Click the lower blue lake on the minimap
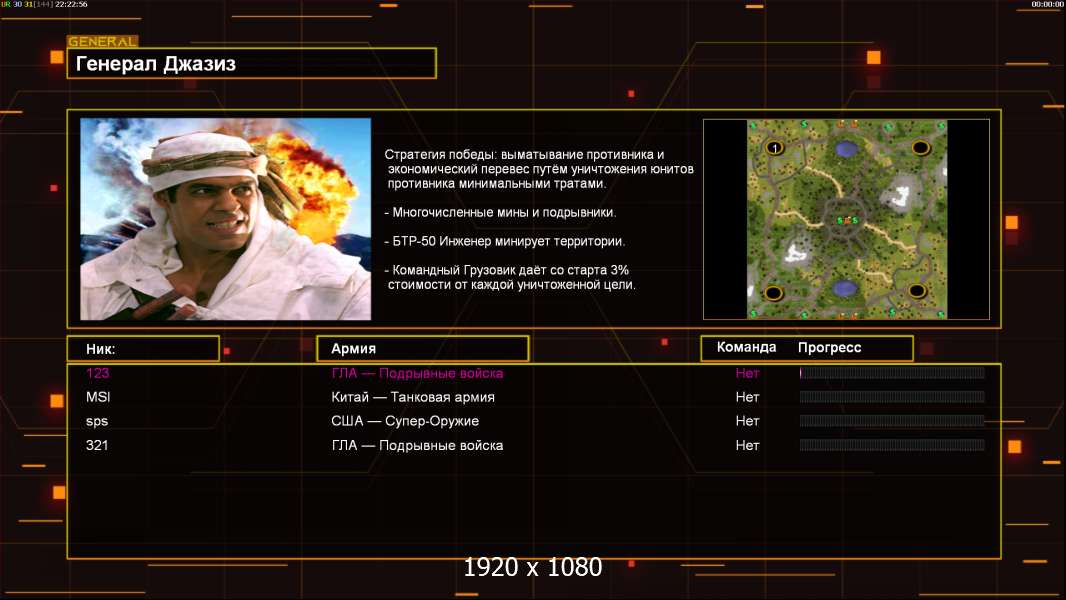 [847, 288]
